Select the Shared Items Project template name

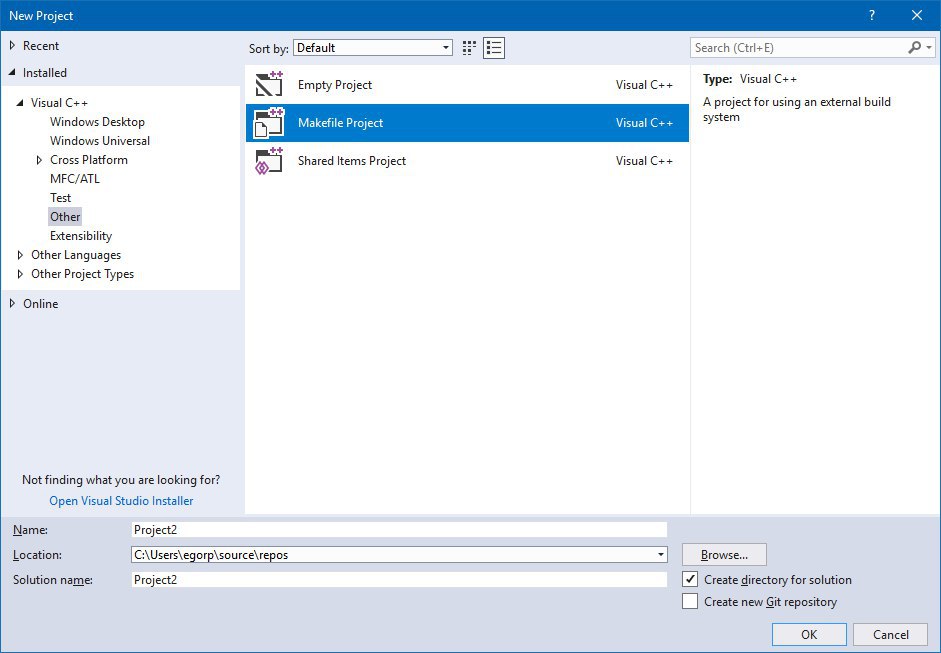[352, 161]
